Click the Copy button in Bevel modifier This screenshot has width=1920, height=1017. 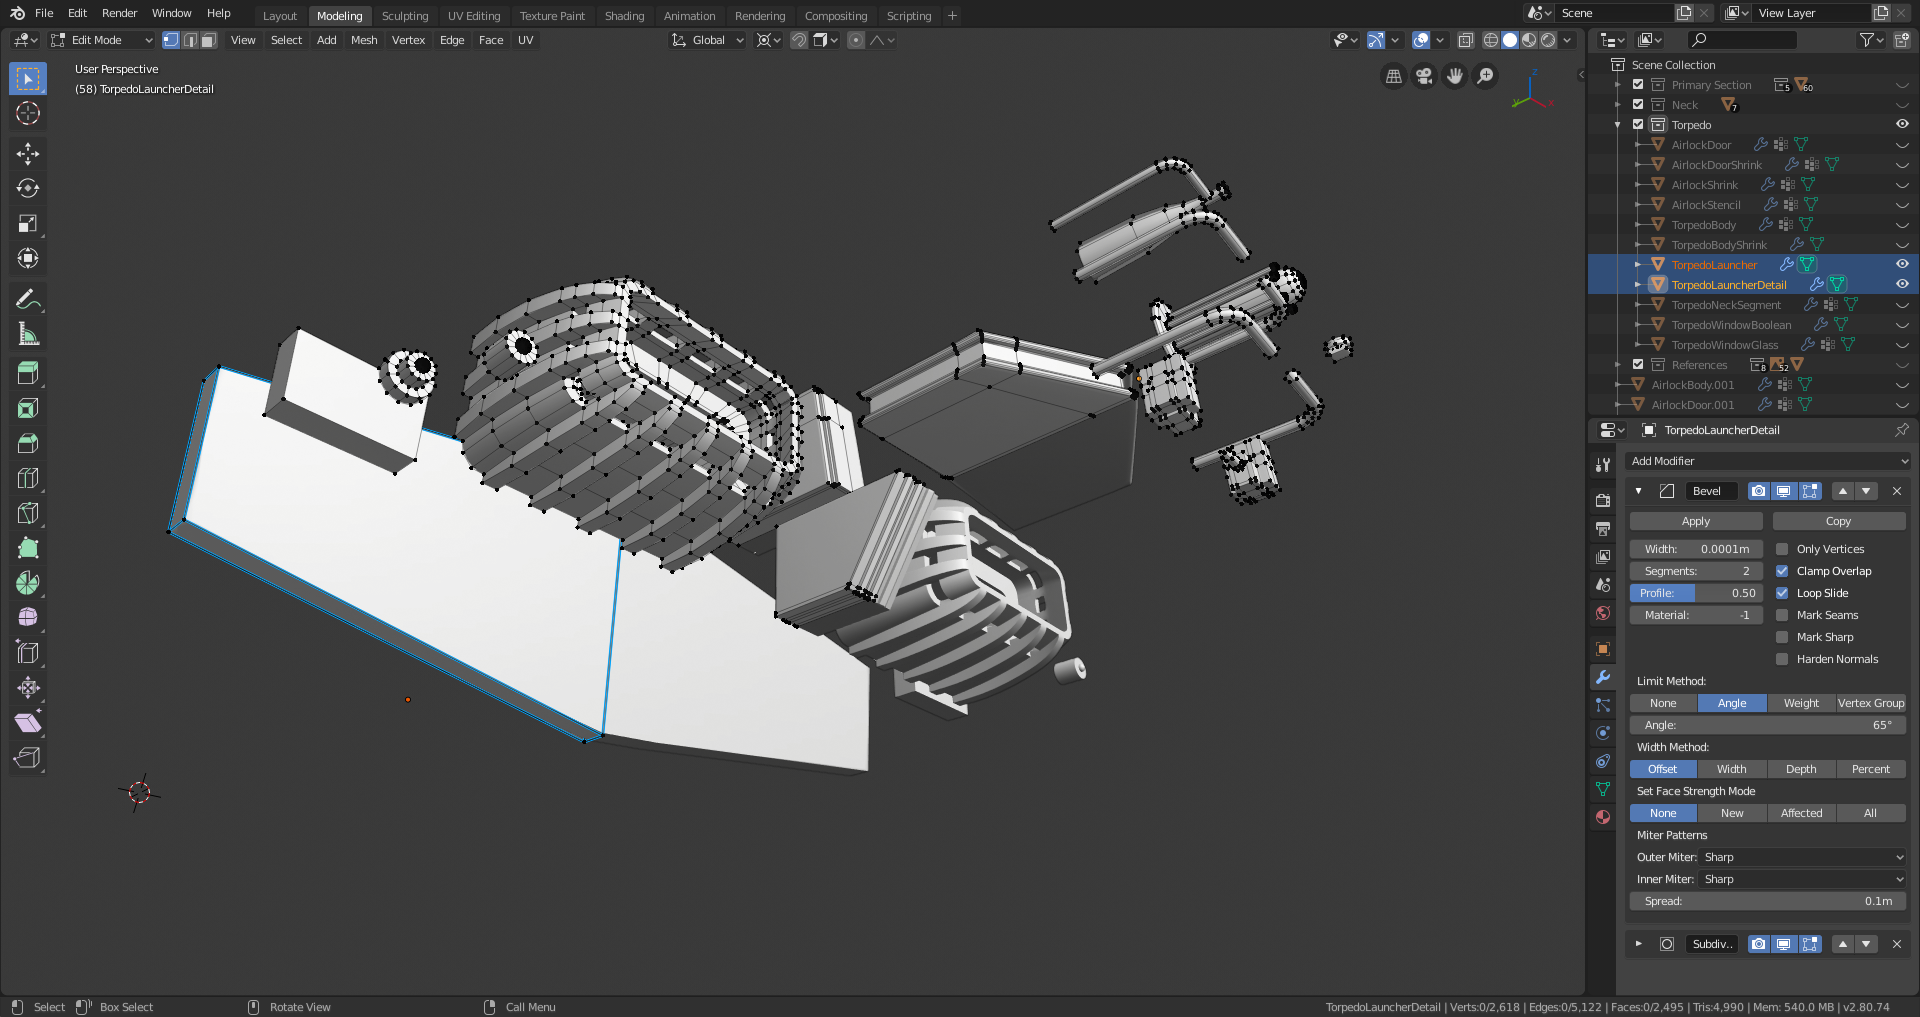1838,521
